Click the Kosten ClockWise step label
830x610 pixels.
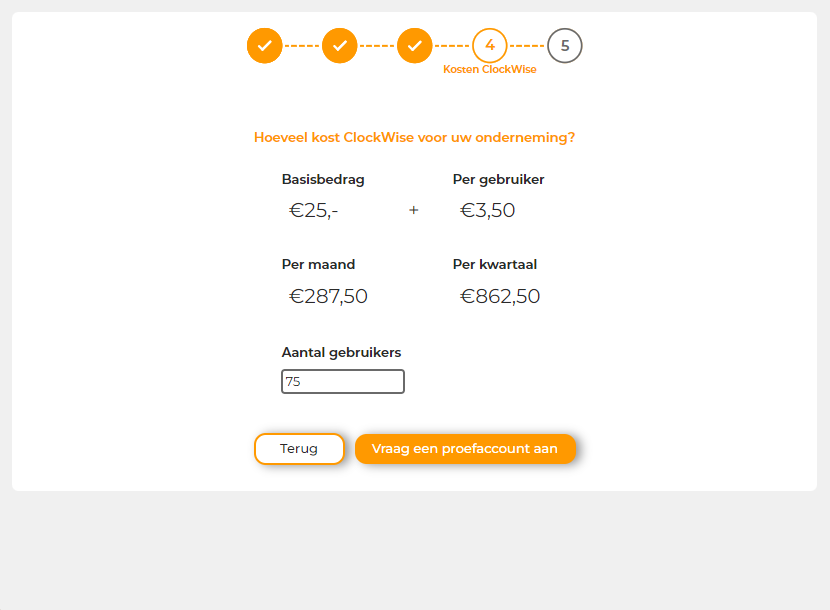coord(490,70)
